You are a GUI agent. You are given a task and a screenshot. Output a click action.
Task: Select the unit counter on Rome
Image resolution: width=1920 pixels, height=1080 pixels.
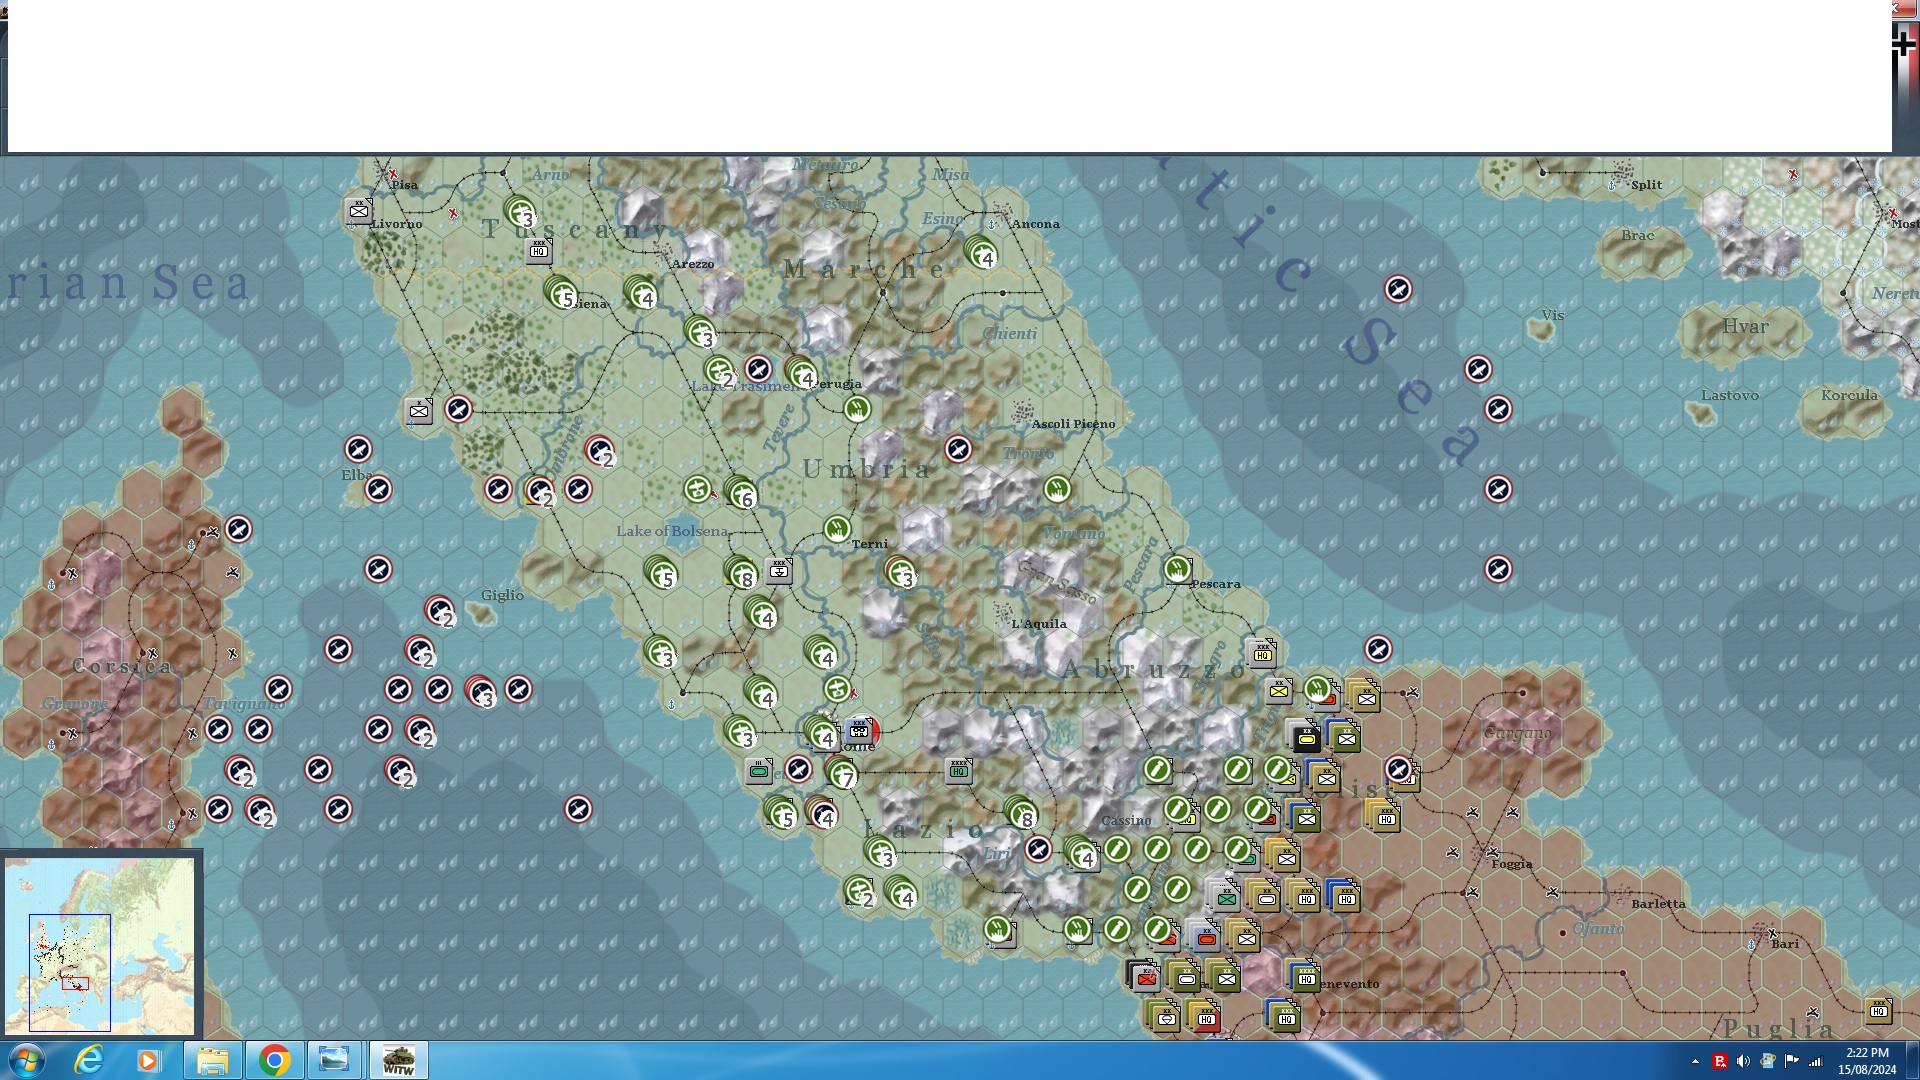pos(859,730)
